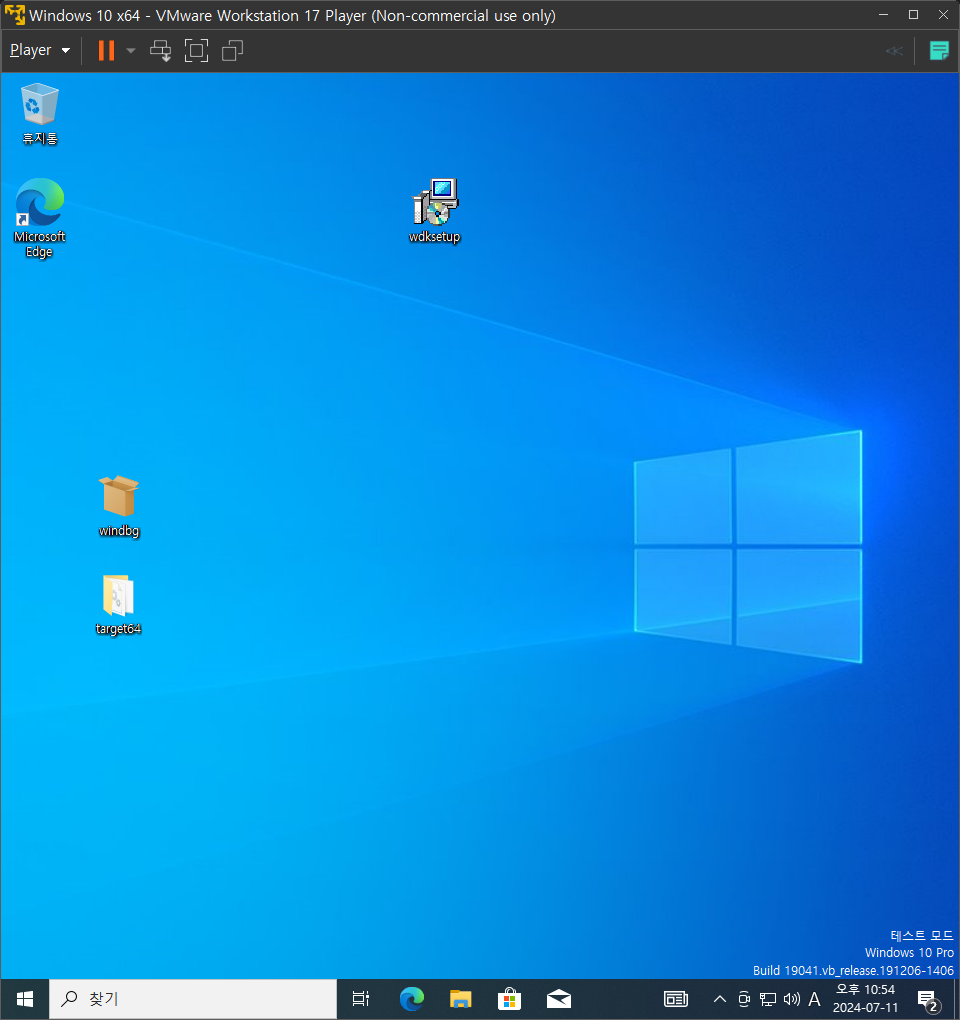960x1020 pixels.
Task: Select the target64 folder icon
Action: tap(118, 604)
